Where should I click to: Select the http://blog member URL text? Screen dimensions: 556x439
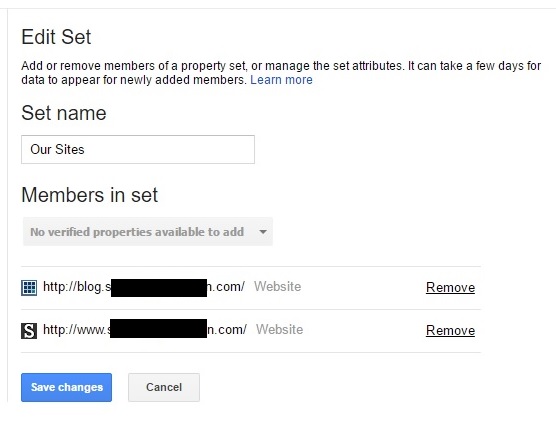click(x=144, y=287)
